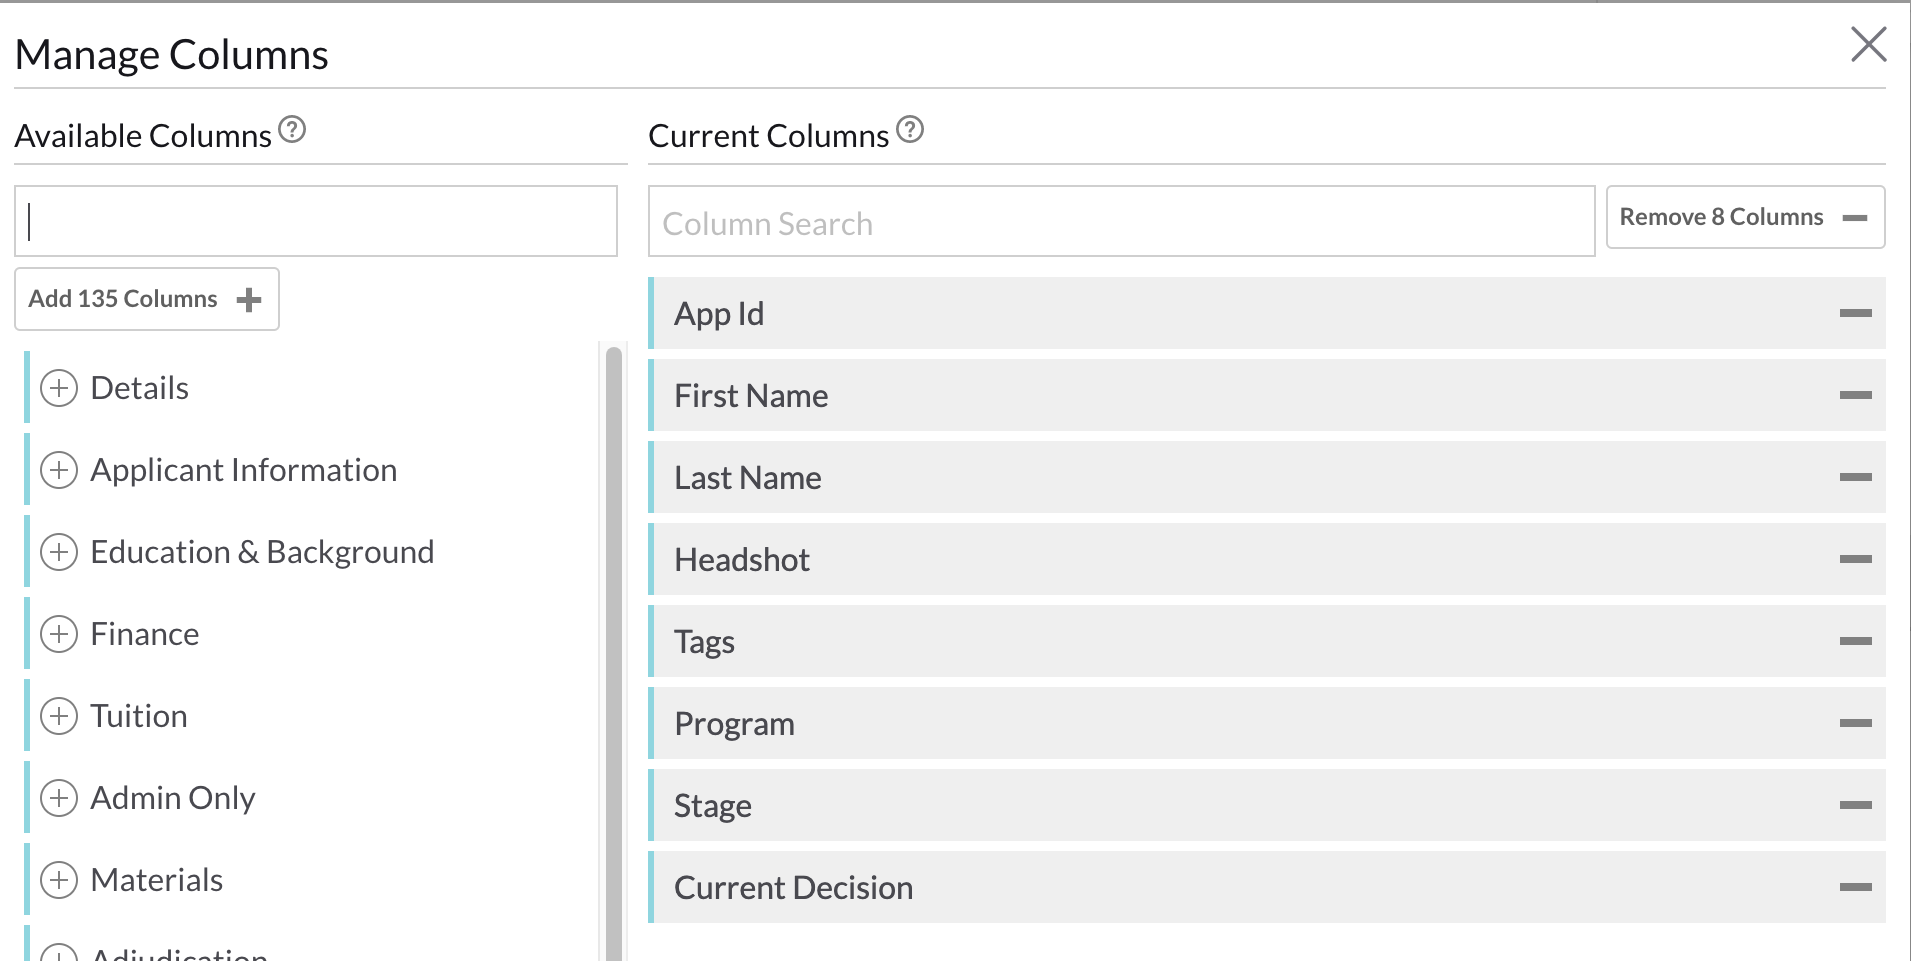
Task: Remove the App Id column
Action: coord(1857,313)
